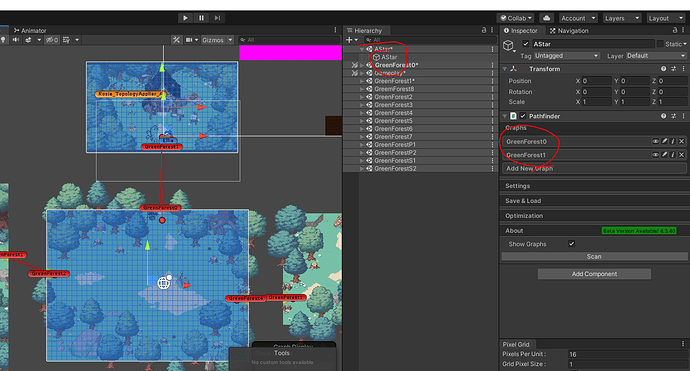The width and height of the screenshot is (690, 371).
Task: Click the edit pencil icon of GreenForest1 graph
Action: tap(664, 154)
